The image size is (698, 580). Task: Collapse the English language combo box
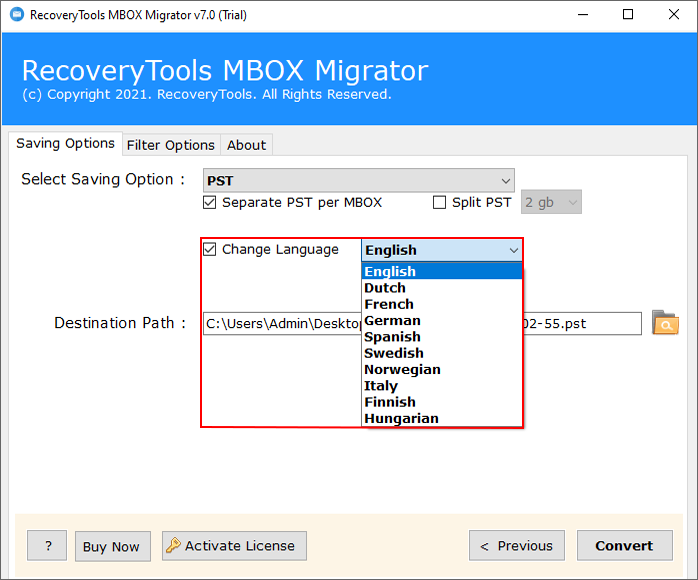pos(442,250)
